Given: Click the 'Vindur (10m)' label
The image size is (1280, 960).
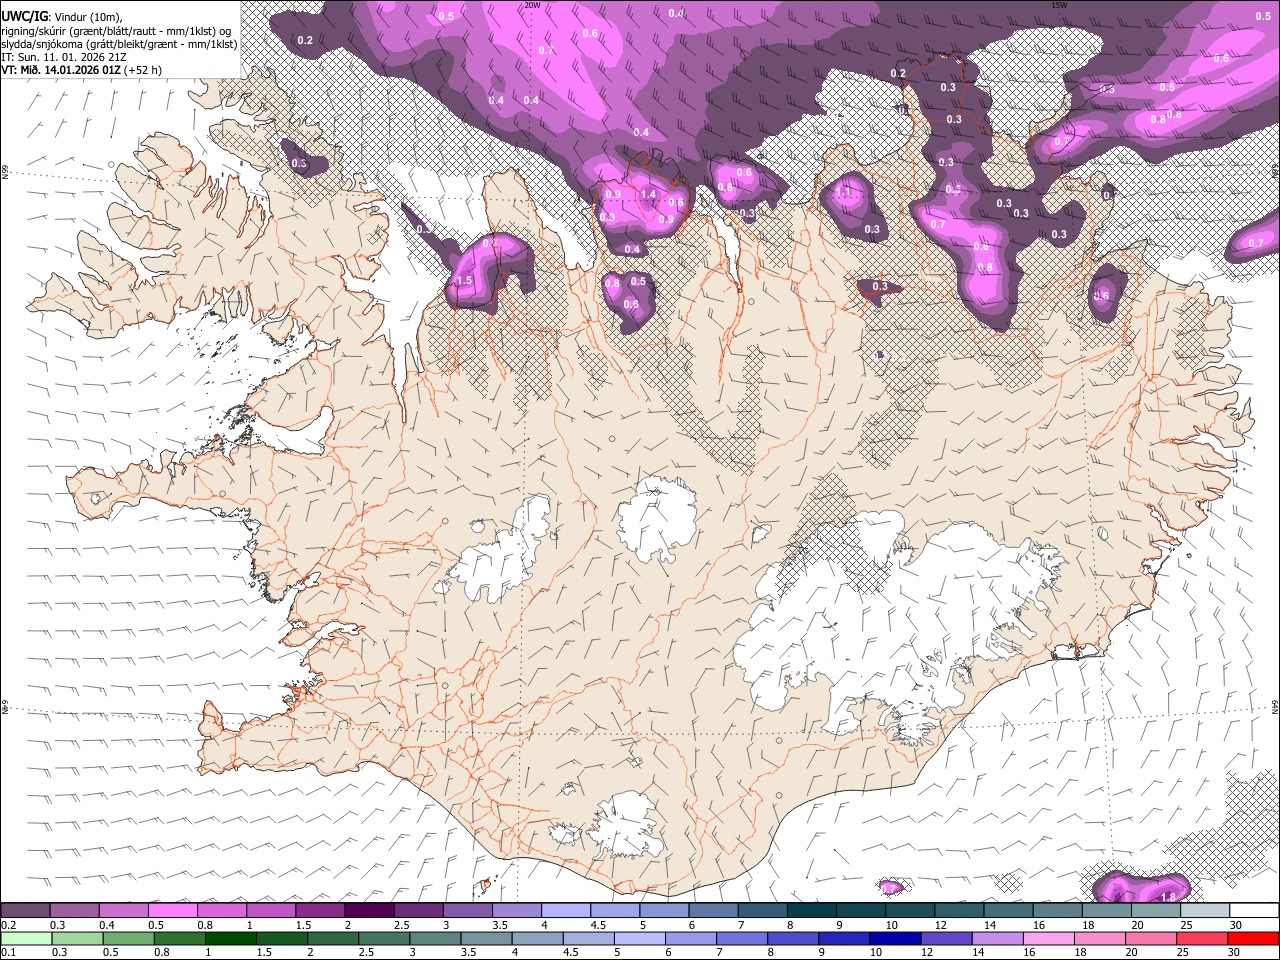Looking at the screenshot, I should pyautogui.click(x=87, y=17).
